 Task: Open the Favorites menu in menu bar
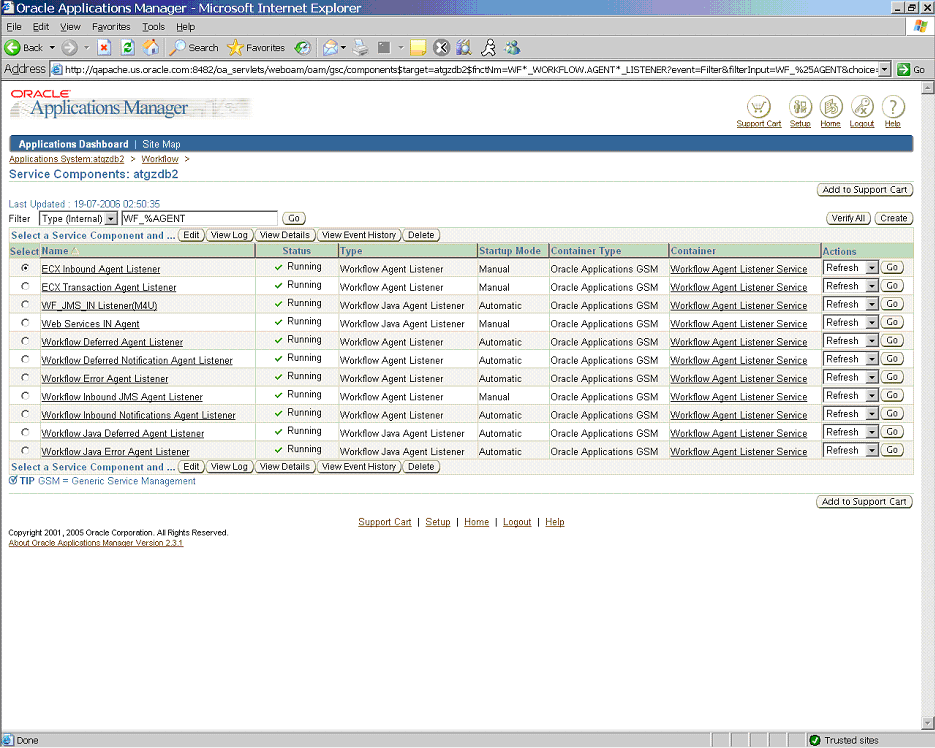(111, 27)
